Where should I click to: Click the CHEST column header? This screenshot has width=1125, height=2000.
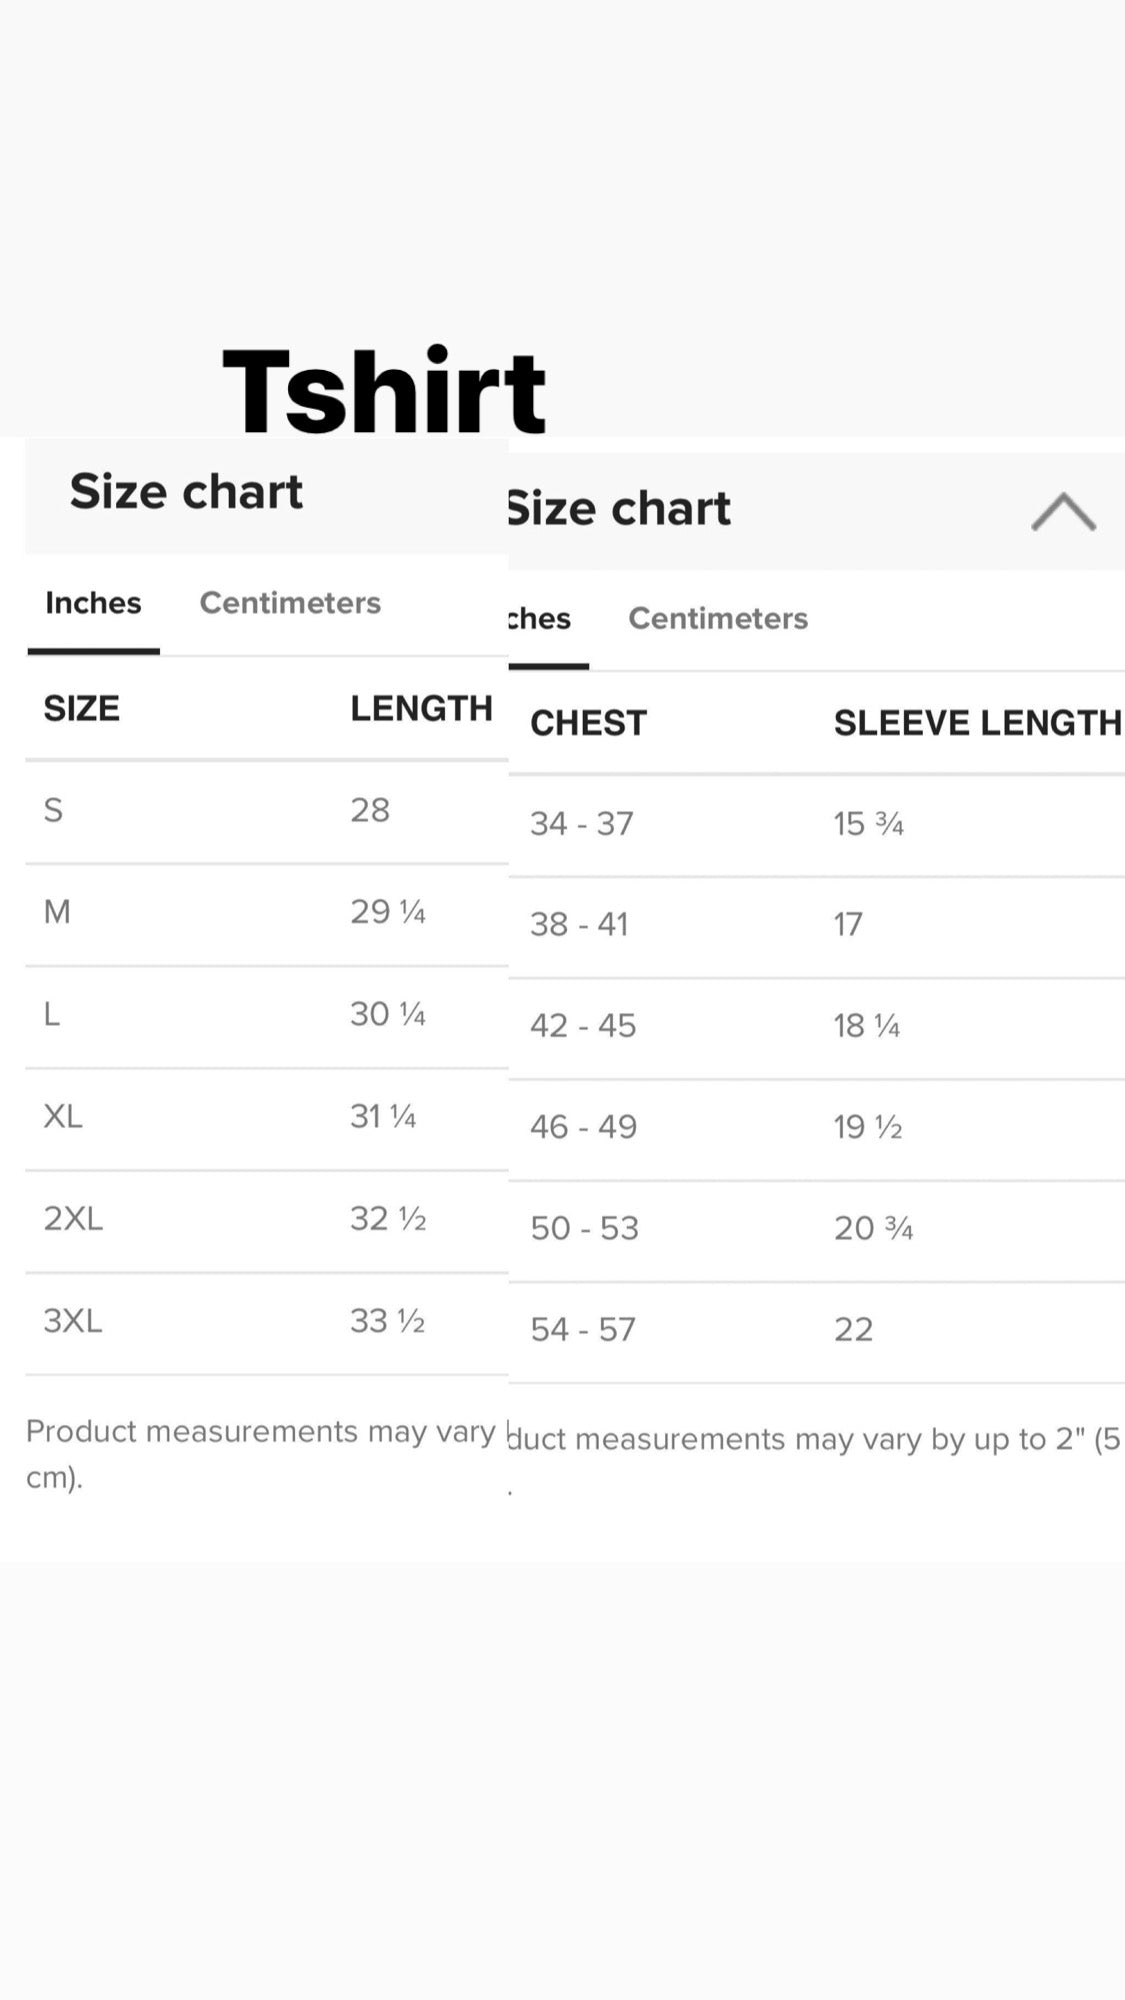point(588,723)
